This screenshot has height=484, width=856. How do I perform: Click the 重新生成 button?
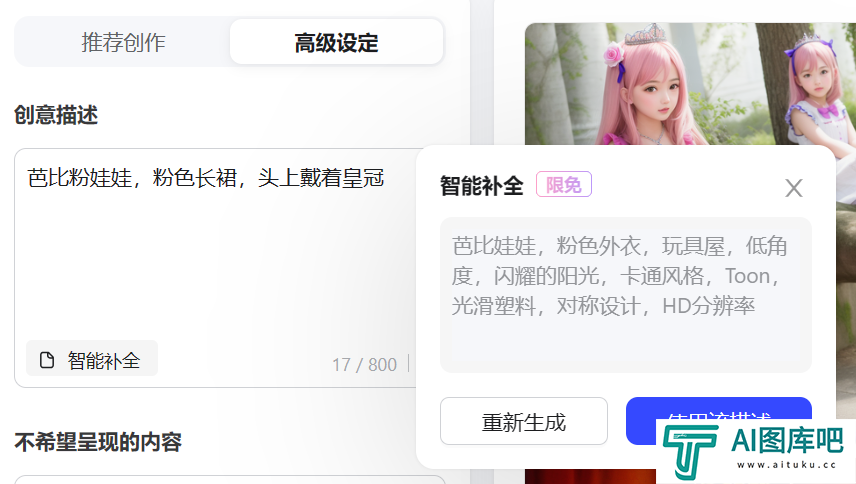click(x=524, y=421)
